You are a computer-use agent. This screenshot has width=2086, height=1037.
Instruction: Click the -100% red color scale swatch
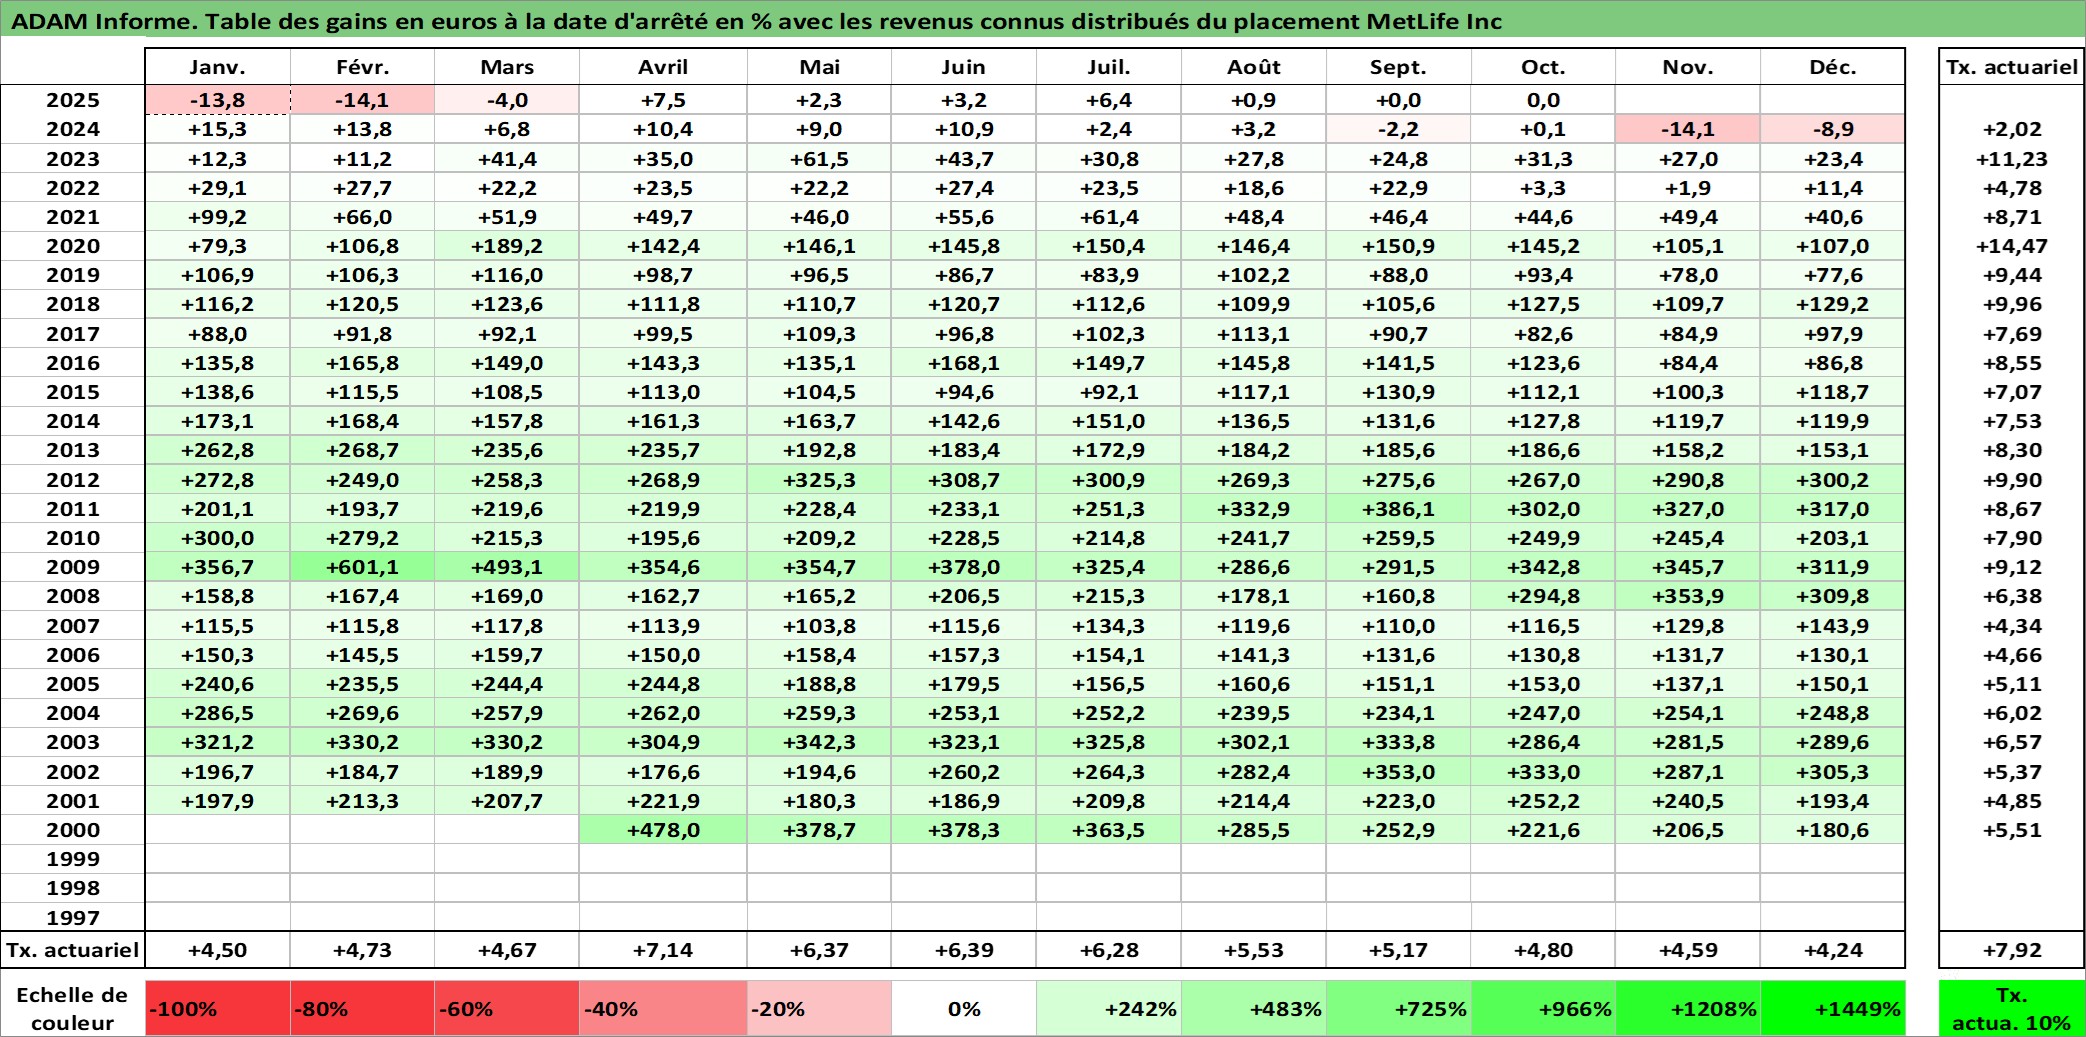tap(218, 1008)
